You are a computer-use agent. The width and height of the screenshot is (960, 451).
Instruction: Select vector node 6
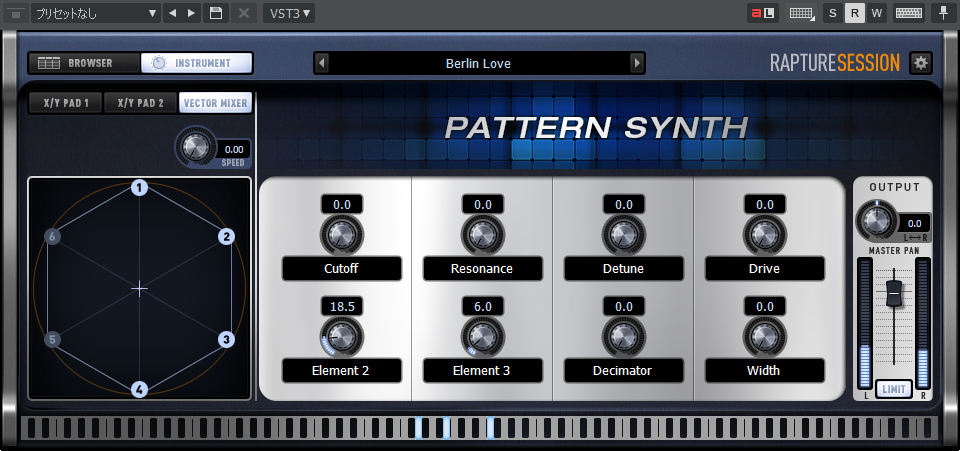(53, 237)
